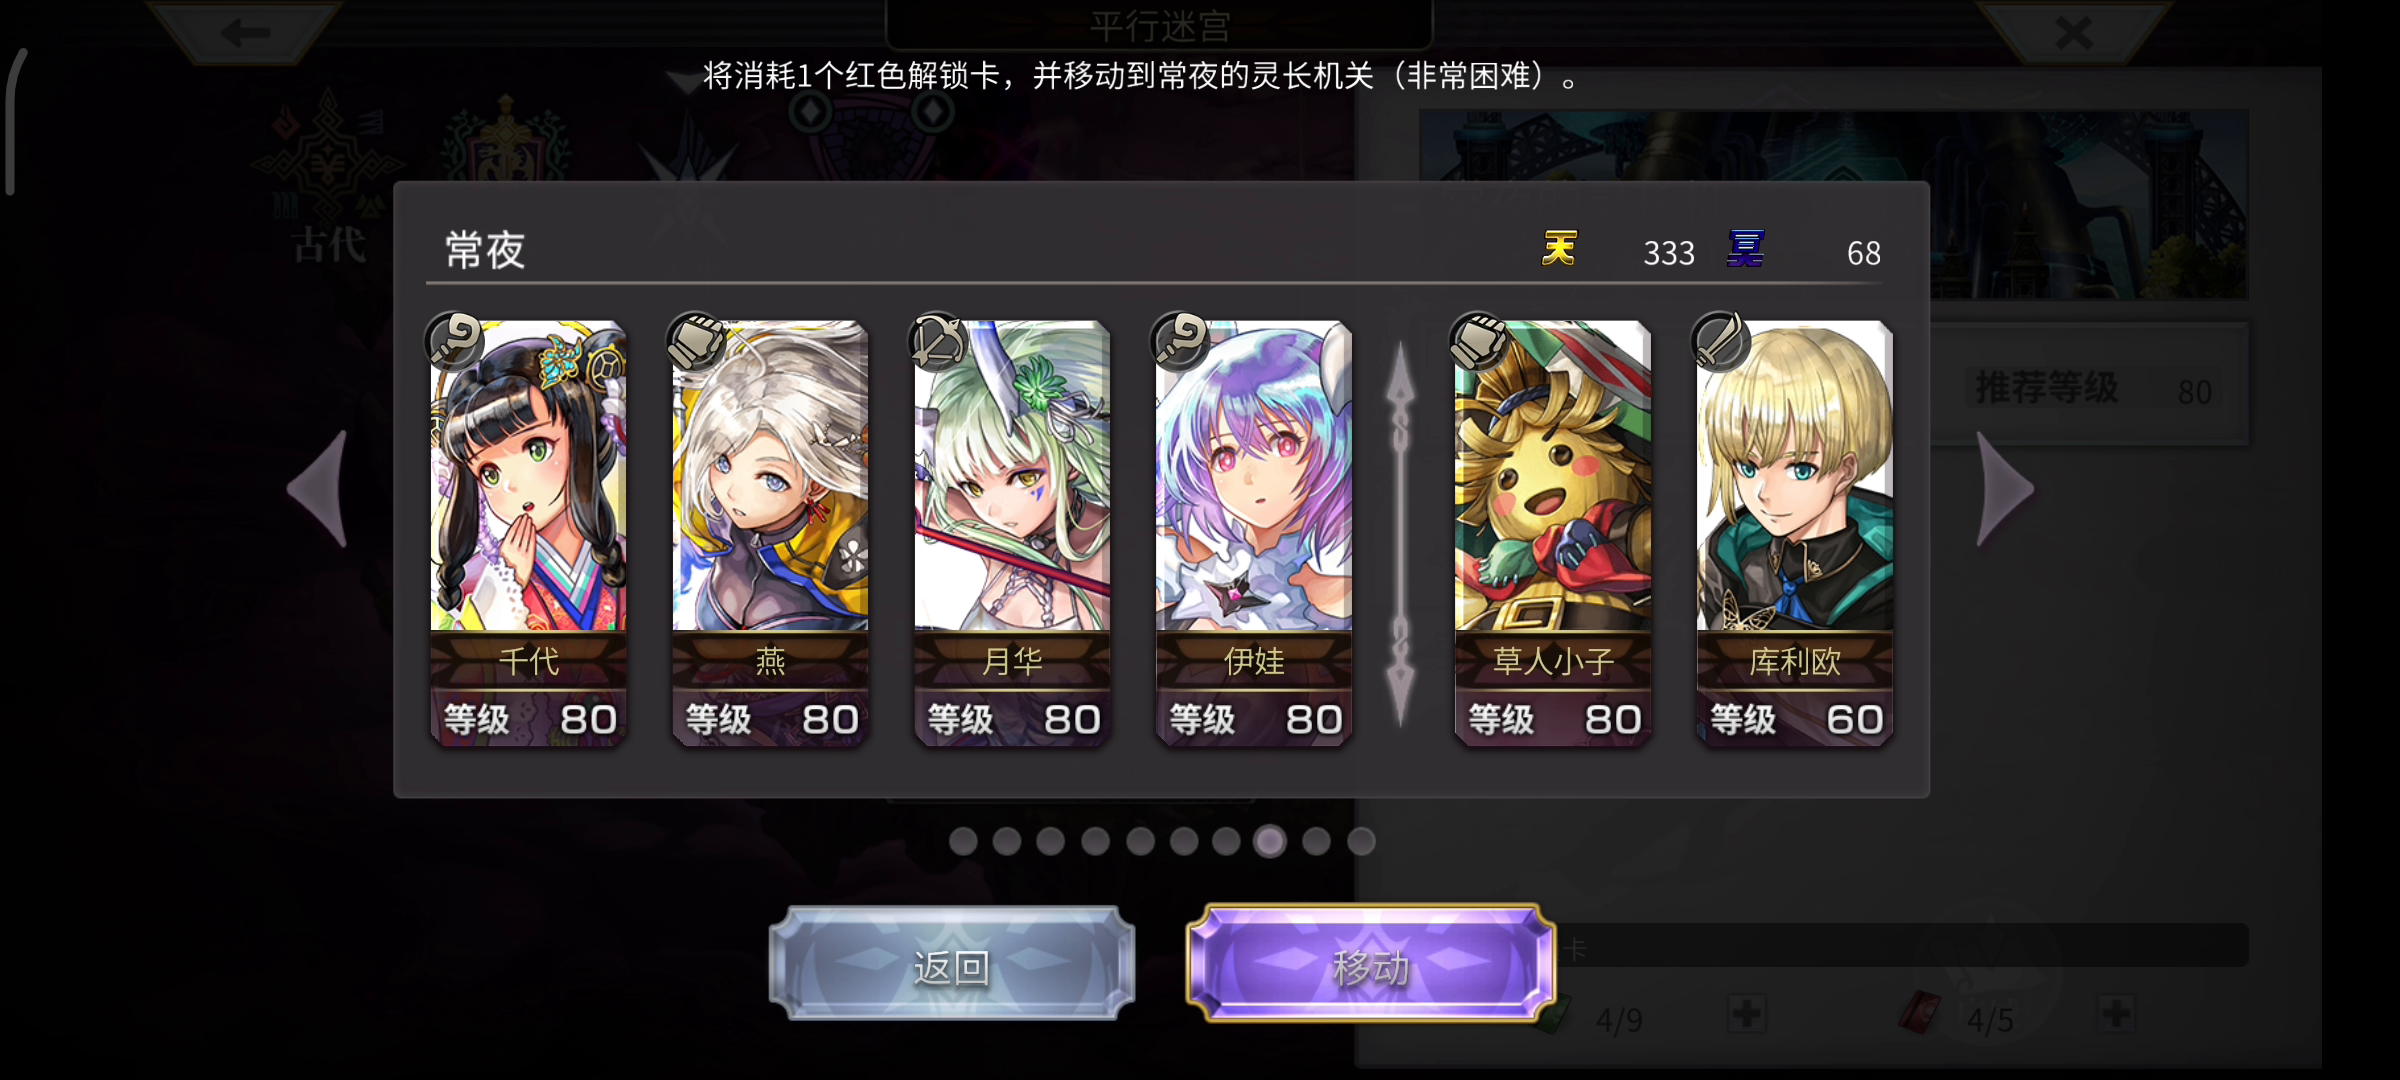Click the staff class icon on 伊娃's card

(1181, 342)
